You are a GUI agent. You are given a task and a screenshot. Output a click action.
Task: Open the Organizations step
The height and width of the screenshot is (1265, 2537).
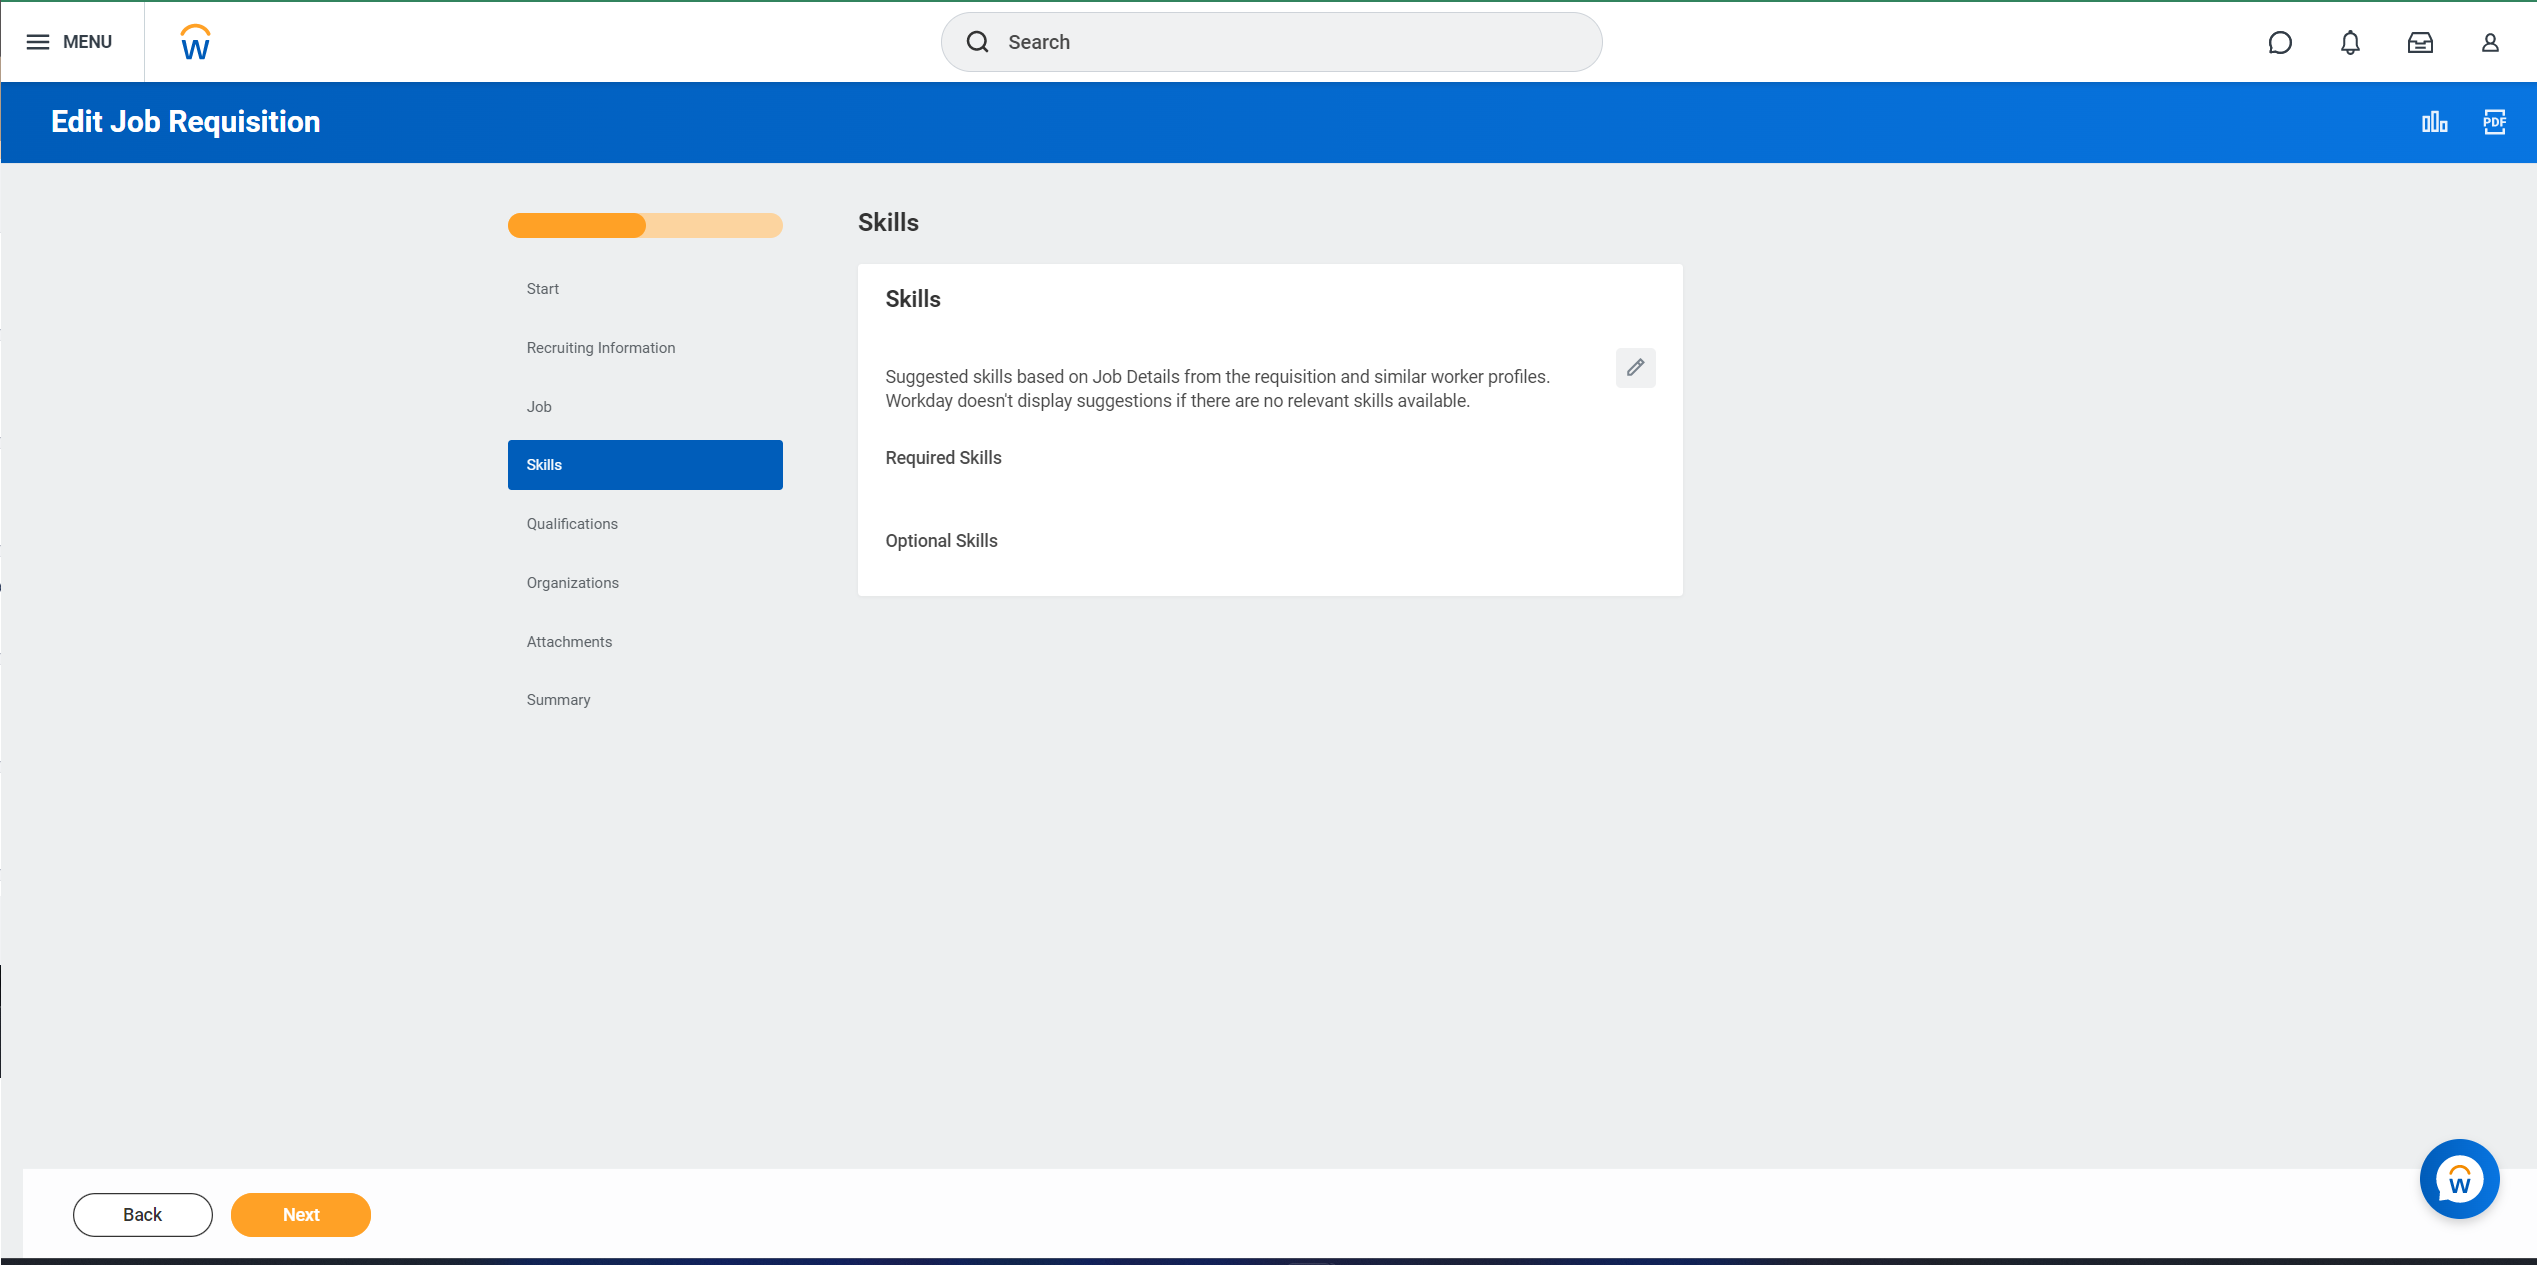point(572,582)
